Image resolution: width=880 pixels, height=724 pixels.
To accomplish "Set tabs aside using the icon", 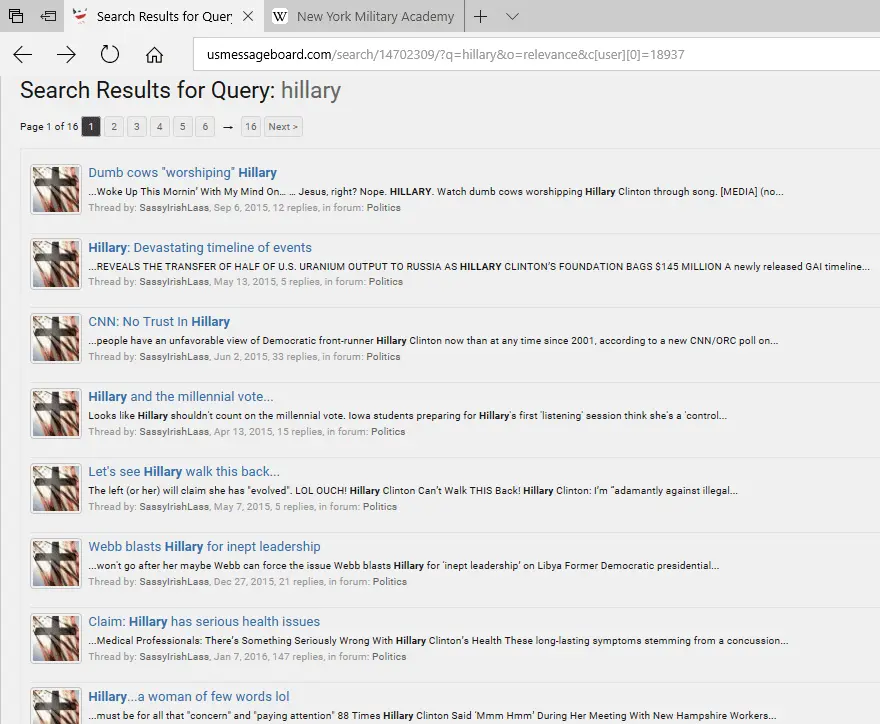I will [48, 16].
